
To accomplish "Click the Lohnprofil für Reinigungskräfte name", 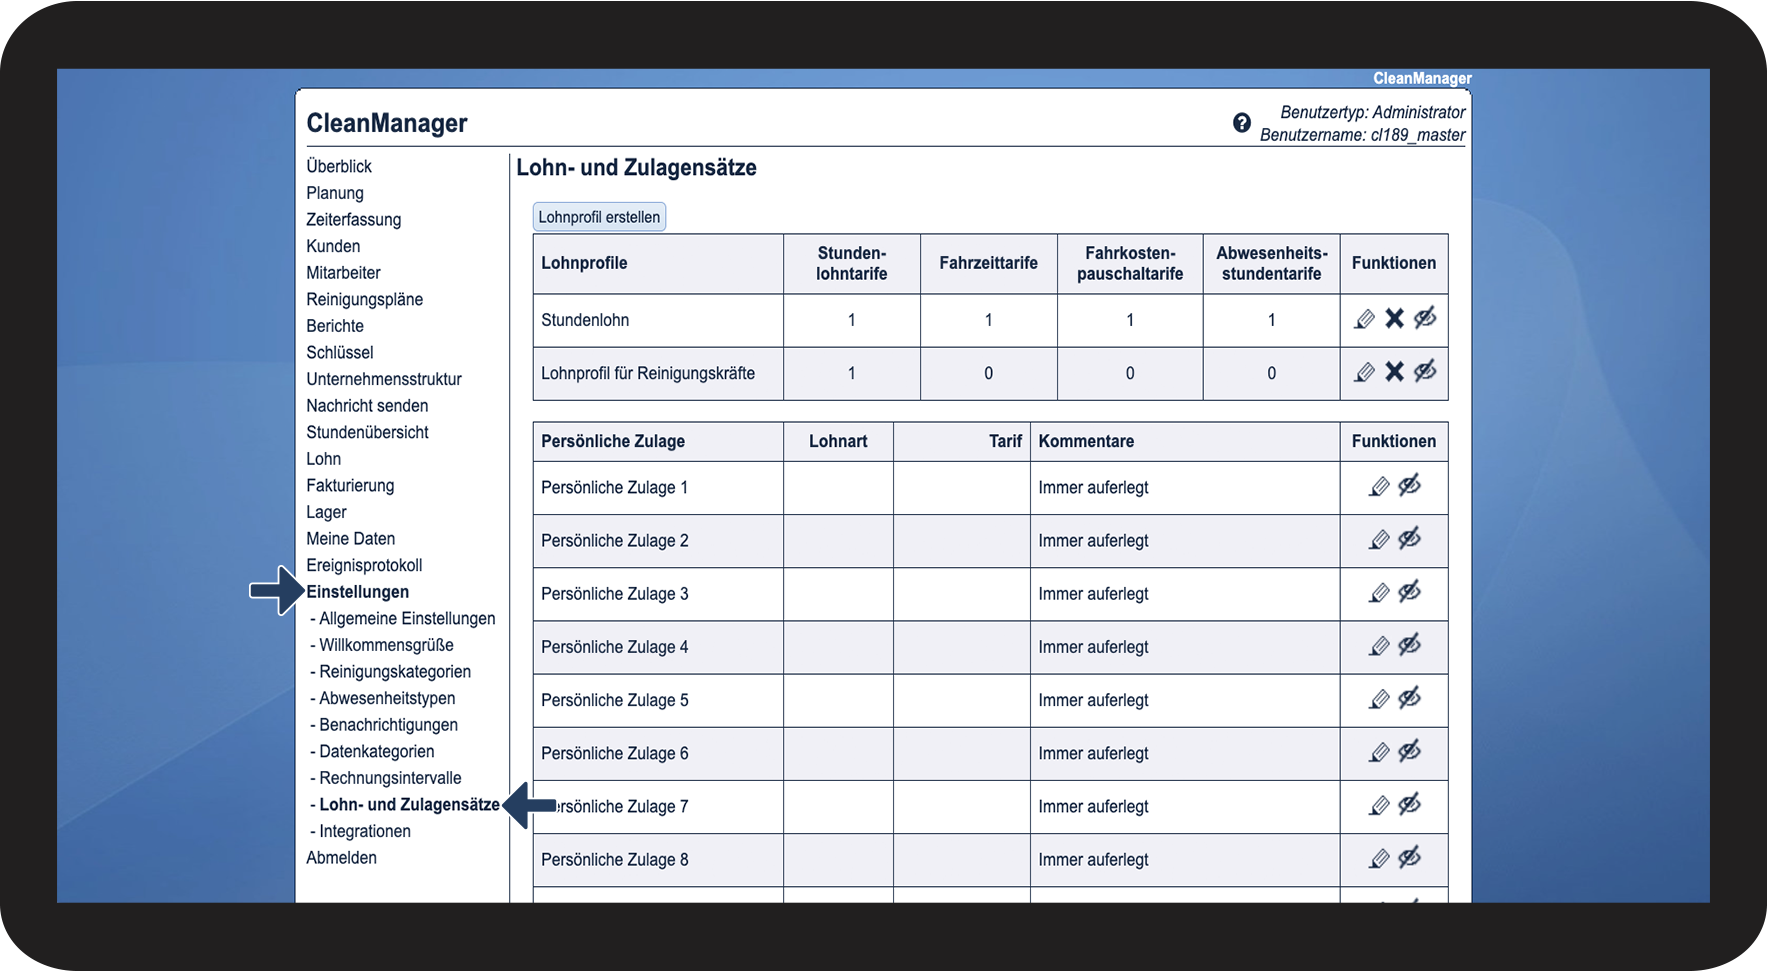I will [648, 373].
